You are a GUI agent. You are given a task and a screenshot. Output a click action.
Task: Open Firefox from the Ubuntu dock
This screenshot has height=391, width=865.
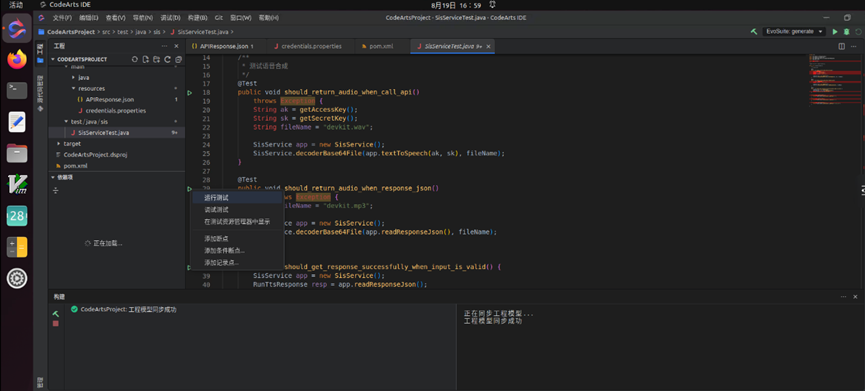tap(17, 59)
